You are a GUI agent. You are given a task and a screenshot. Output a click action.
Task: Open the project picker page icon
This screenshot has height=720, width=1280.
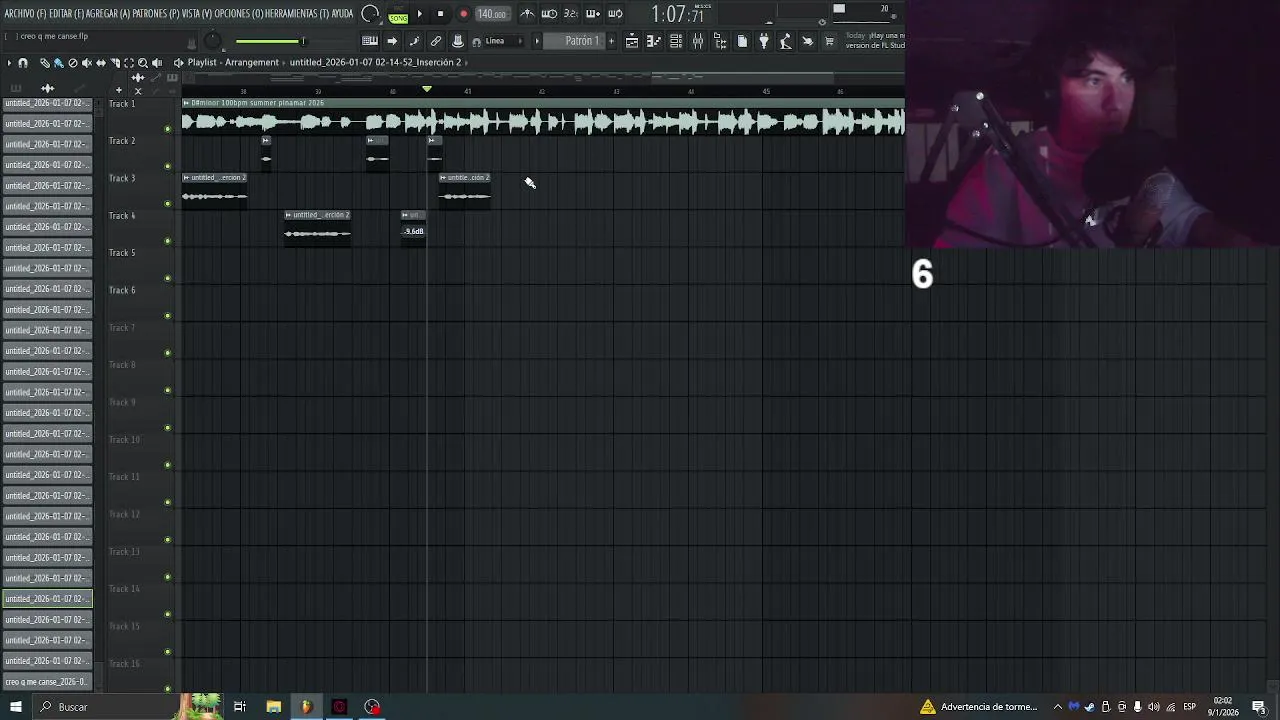[742, 41]
